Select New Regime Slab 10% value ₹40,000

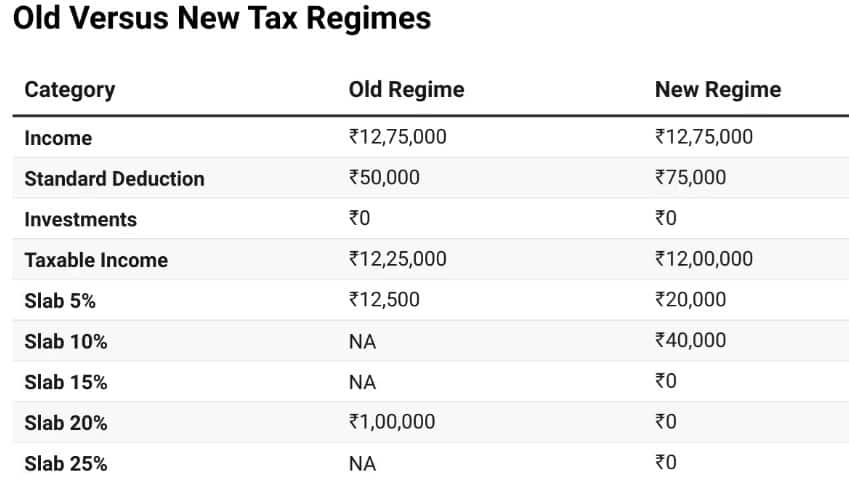690,340
